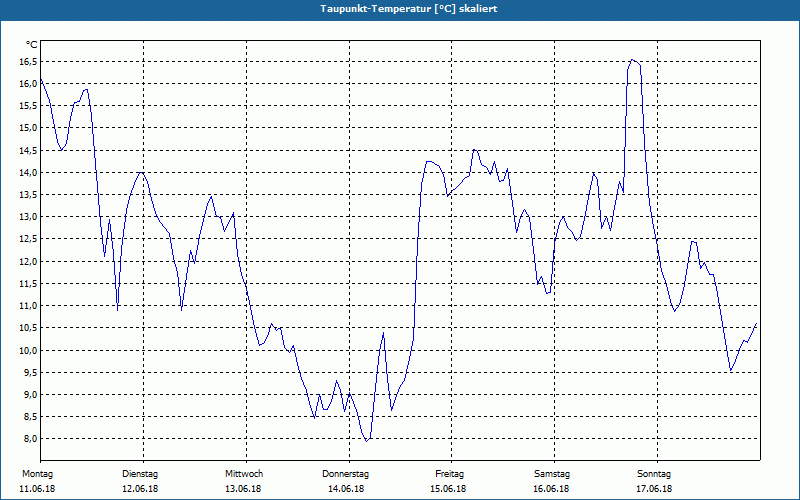Screen dimensions: 800x500
Task: Select the 16,5 y-axis value
Action: [29, 62]
